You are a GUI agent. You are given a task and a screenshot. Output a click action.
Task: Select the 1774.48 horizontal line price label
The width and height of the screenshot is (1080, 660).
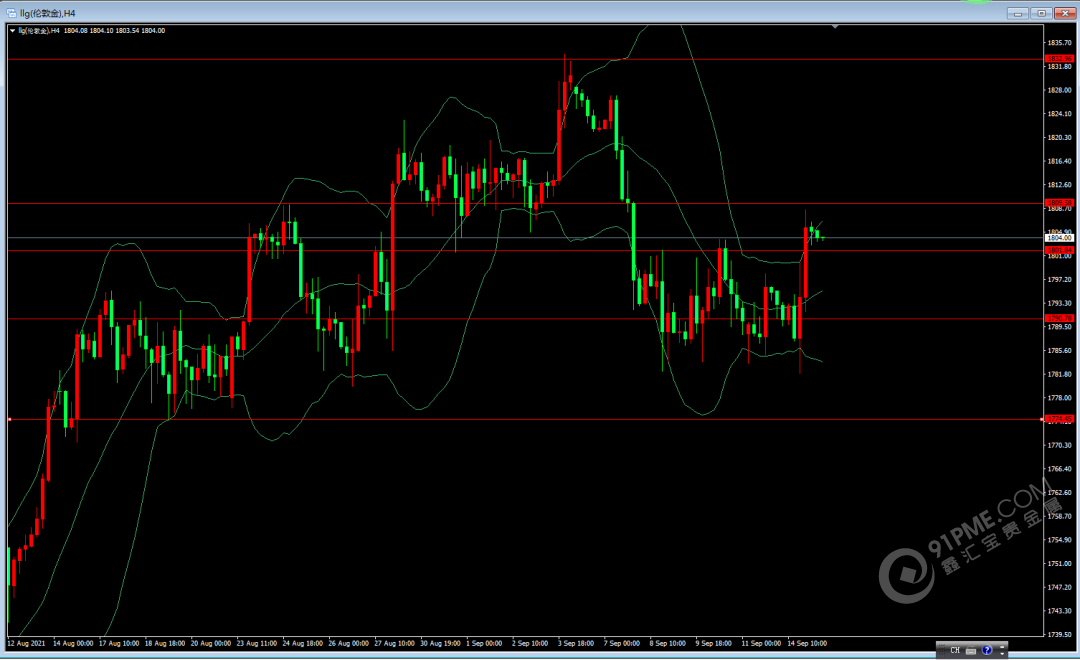(x=1059, y=419)
